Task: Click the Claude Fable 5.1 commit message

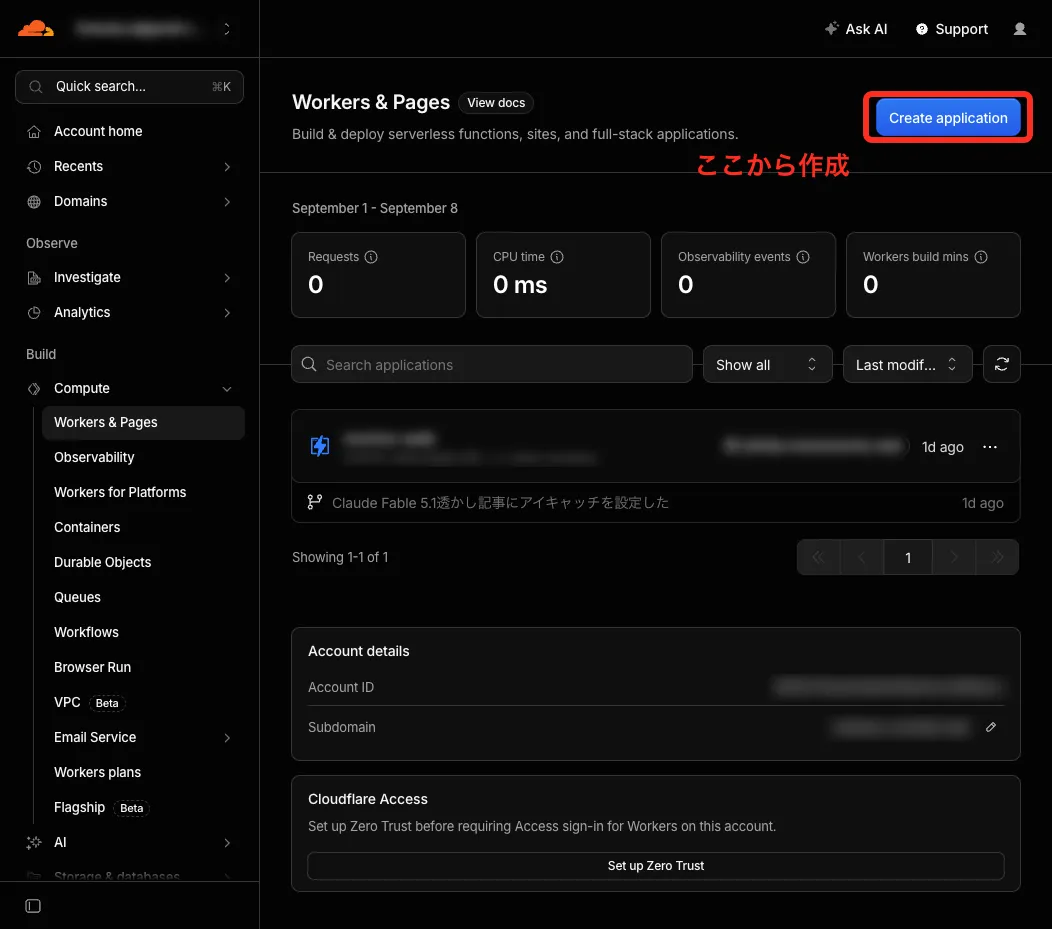Action: (501, 503)
